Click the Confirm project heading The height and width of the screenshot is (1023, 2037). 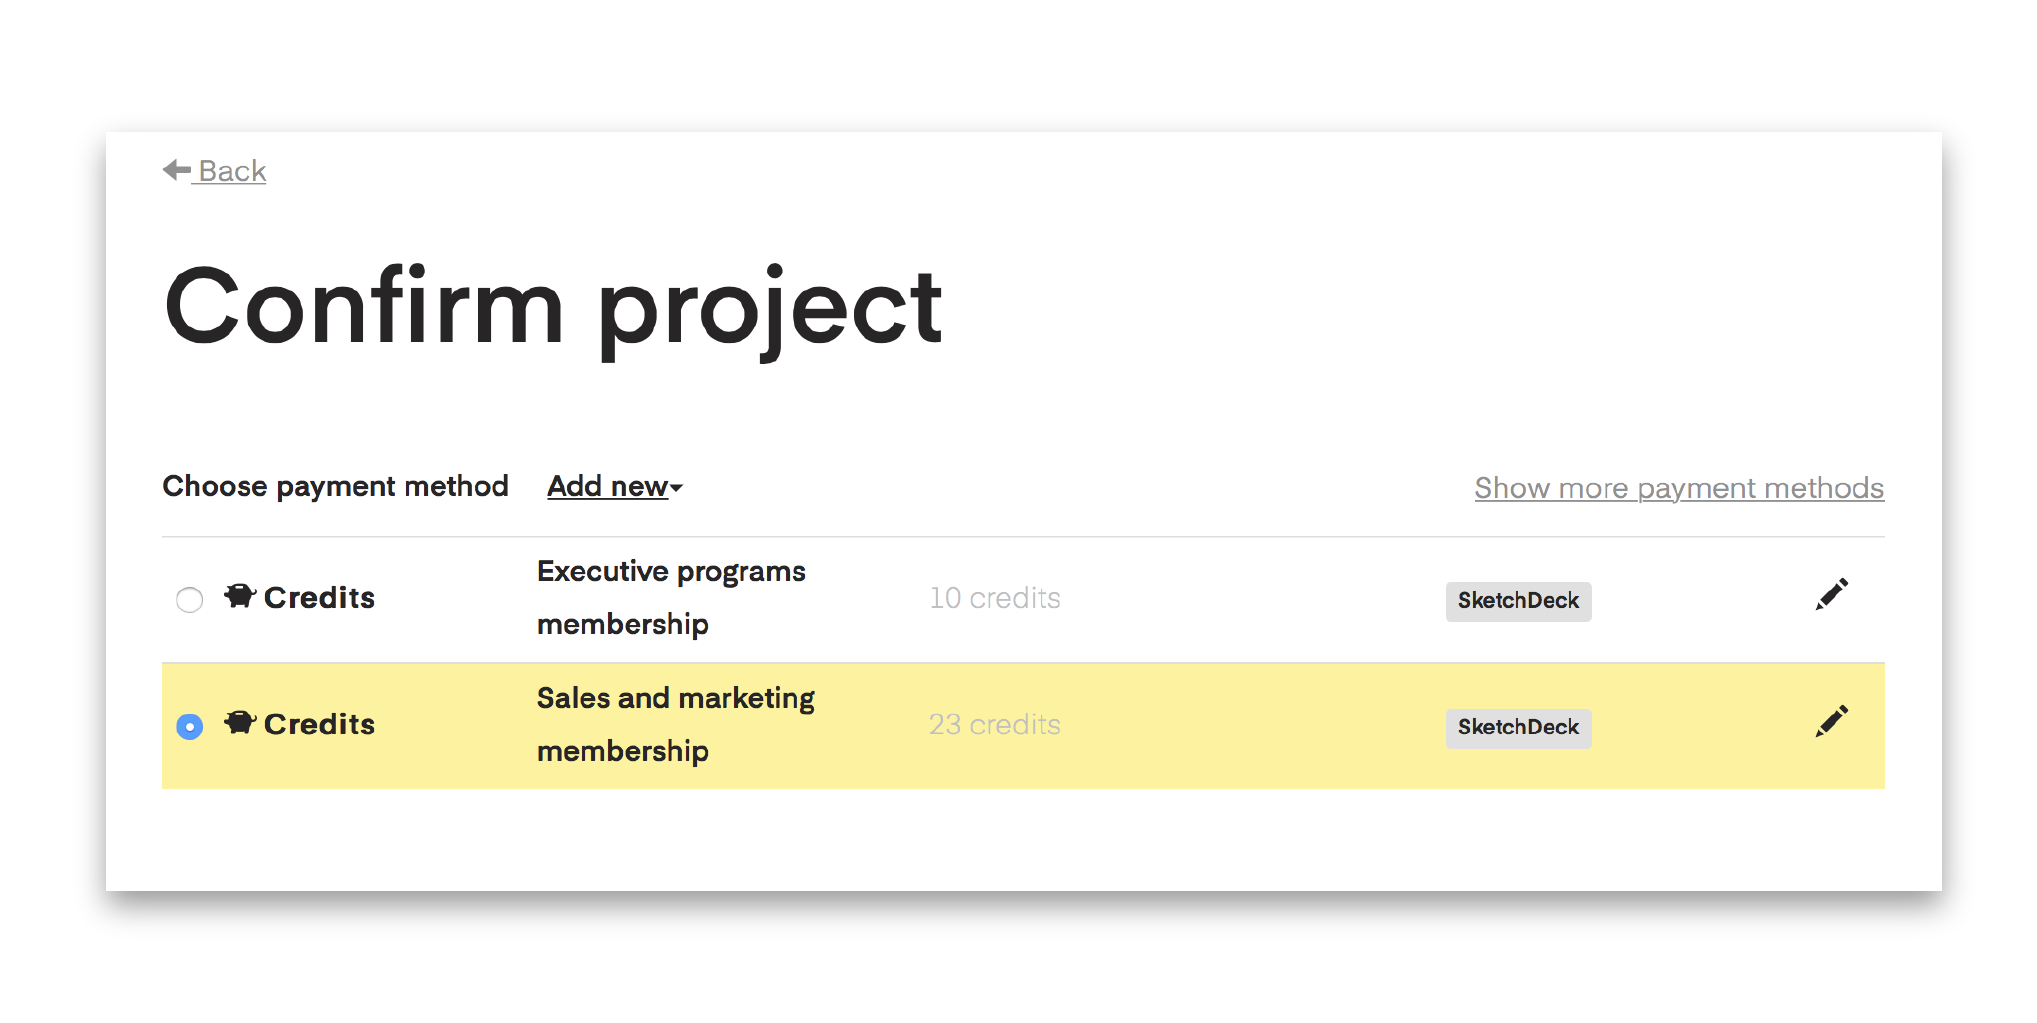coord(553,308)
